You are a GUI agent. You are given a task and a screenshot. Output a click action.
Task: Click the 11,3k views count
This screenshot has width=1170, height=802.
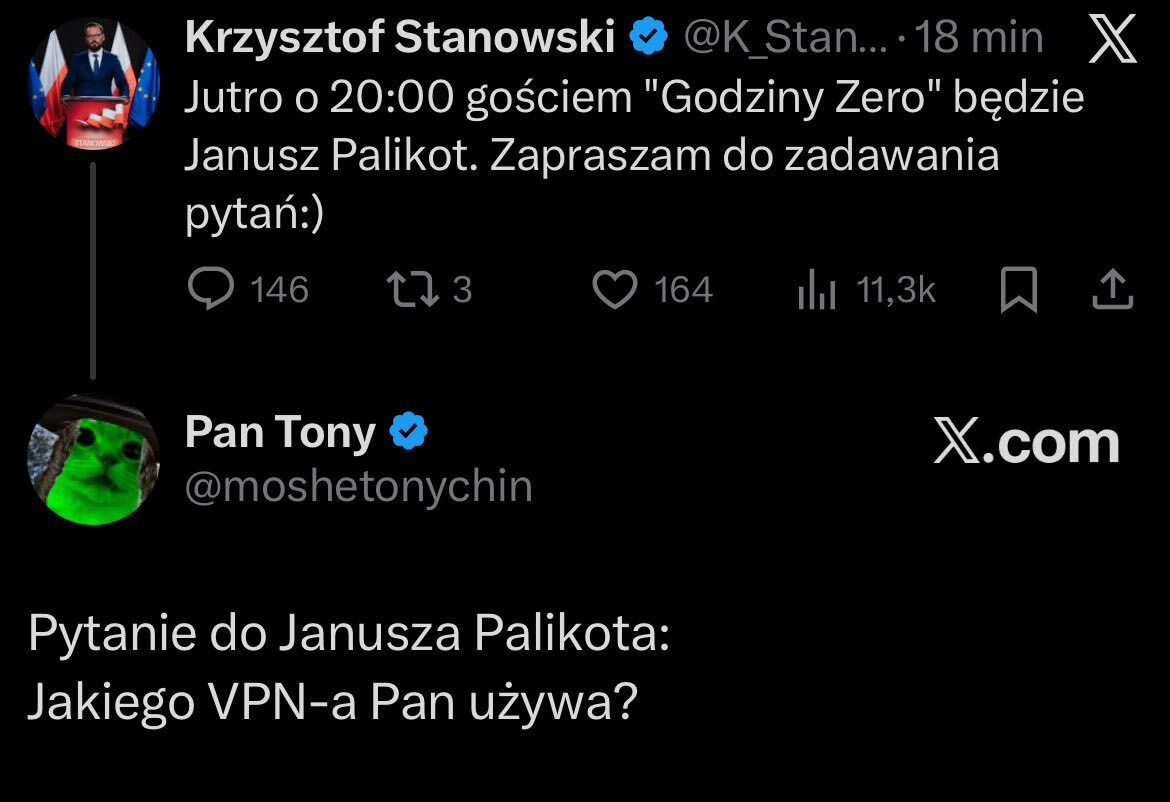click(x=896, y=290)
